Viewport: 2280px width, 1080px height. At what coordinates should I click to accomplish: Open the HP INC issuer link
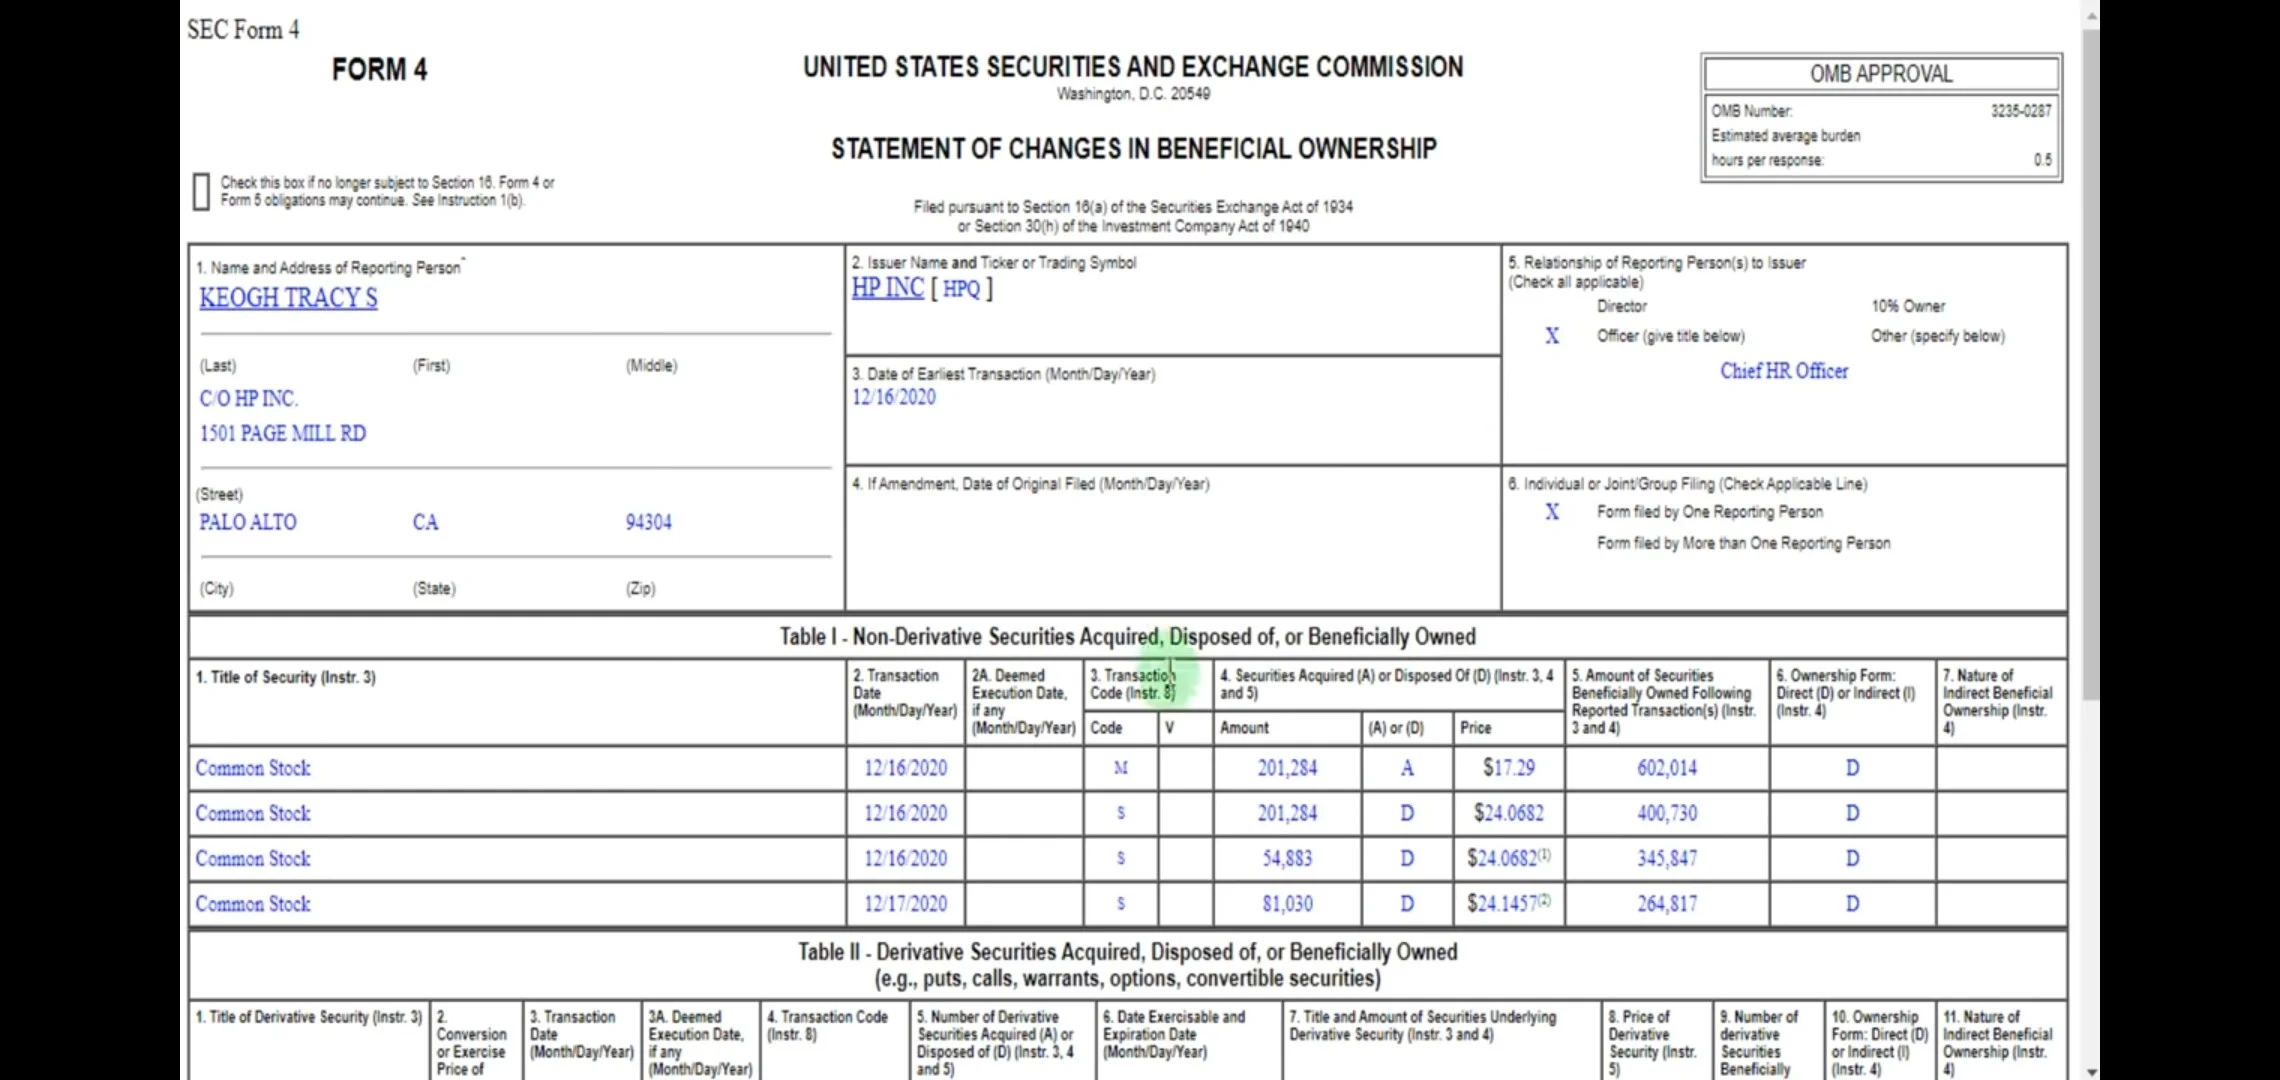887,288
